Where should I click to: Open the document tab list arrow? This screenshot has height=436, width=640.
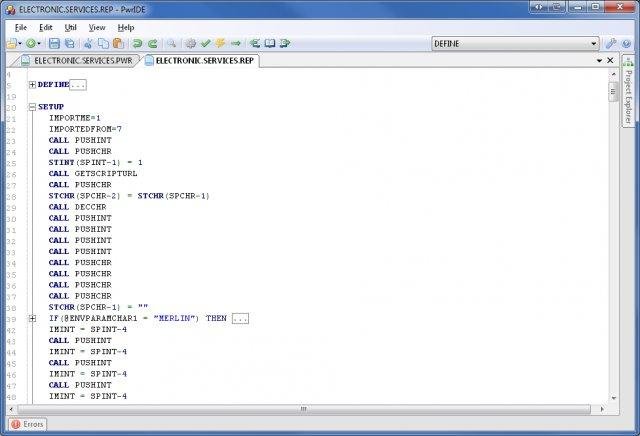[x=599, y=60]
